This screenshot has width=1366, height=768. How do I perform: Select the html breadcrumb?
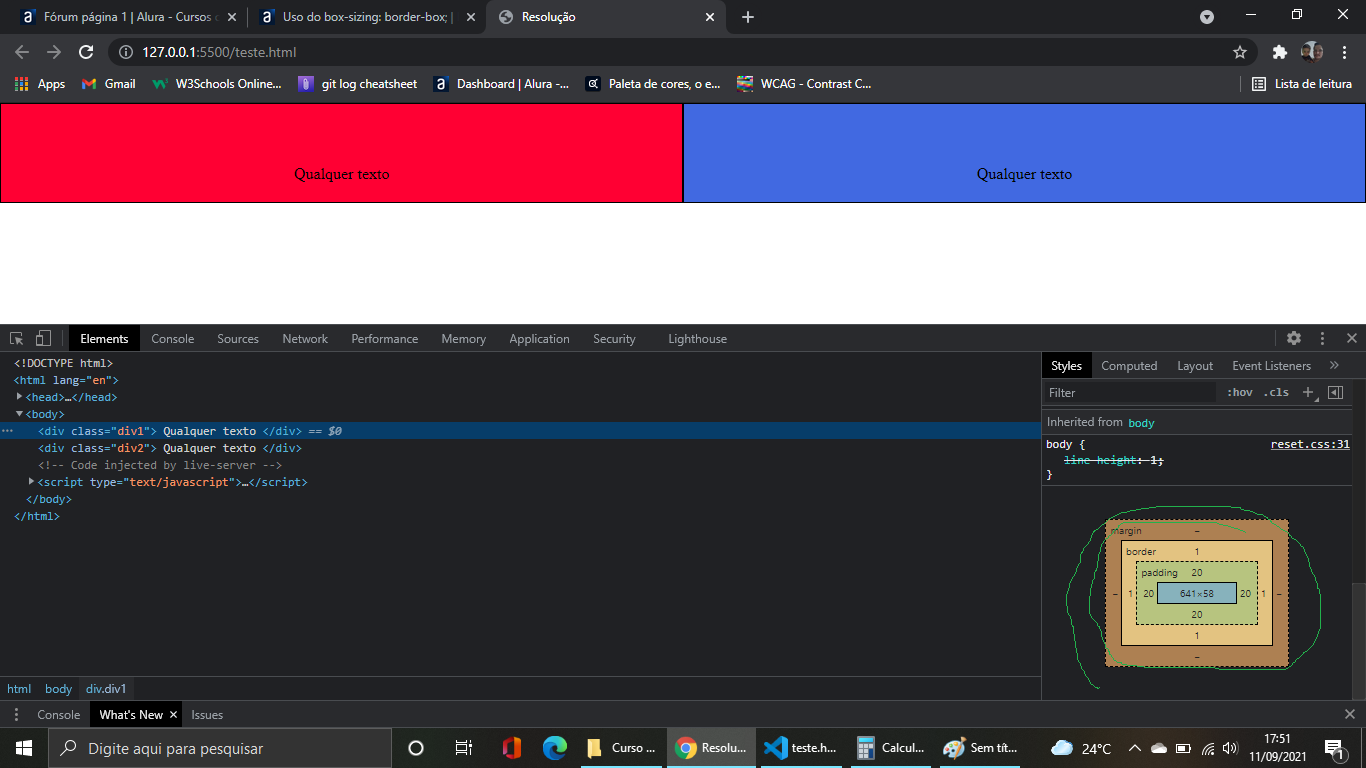tap(19, 688)
